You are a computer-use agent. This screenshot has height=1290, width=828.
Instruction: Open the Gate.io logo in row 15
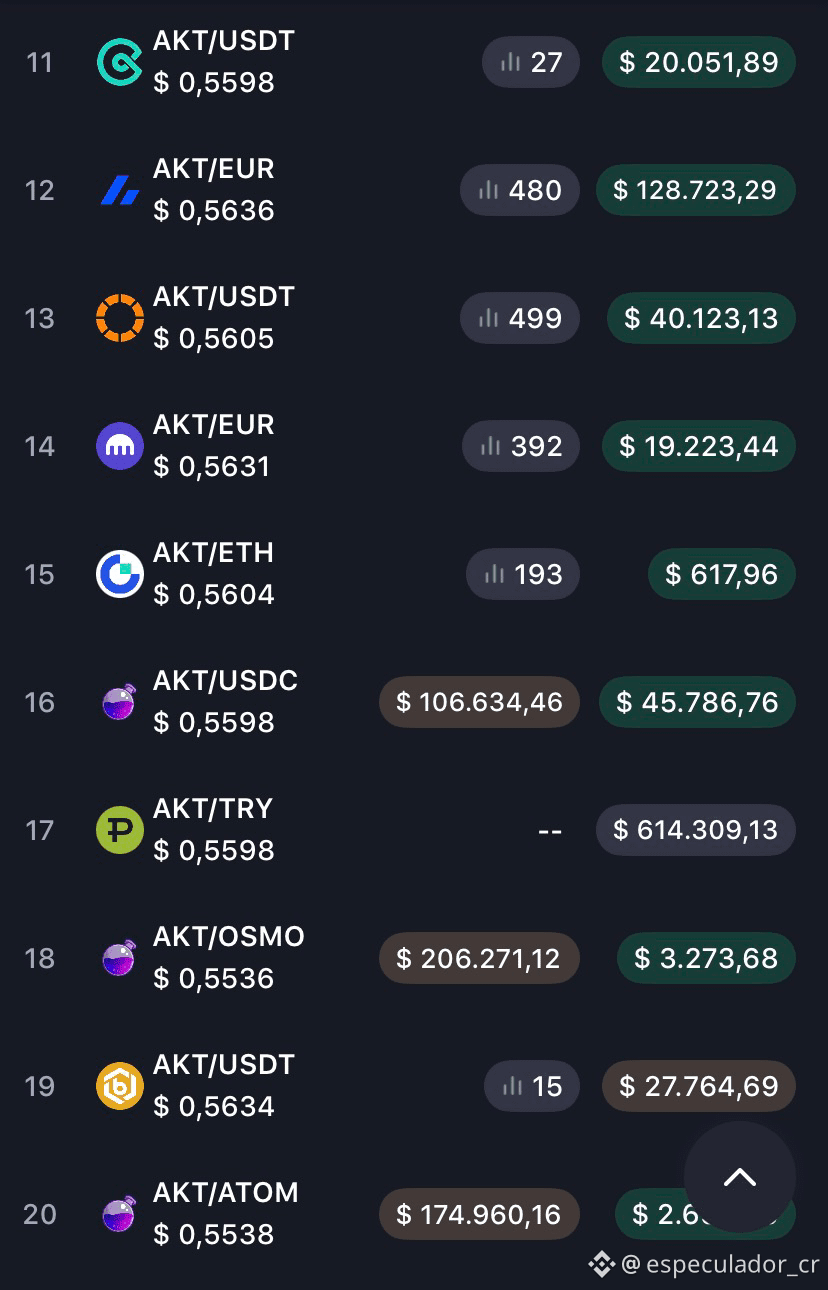coord(120,574)
